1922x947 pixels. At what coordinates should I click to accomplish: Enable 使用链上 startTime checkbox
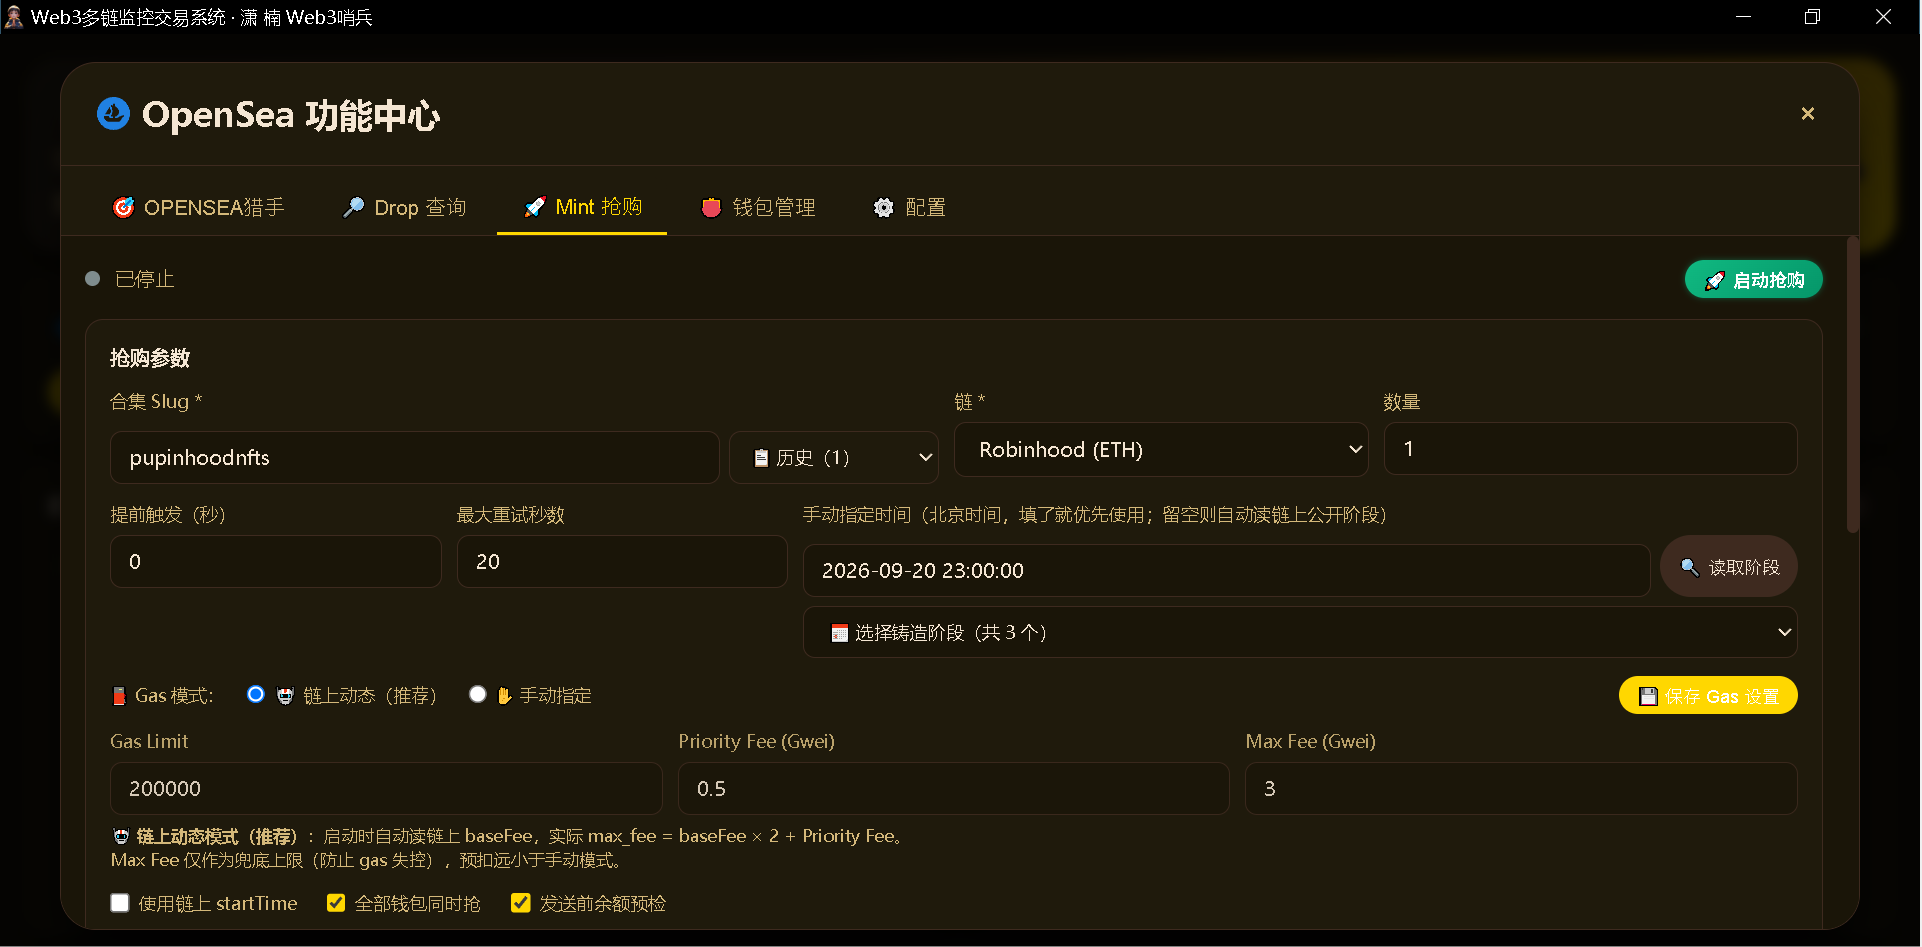tap(120, 904)
